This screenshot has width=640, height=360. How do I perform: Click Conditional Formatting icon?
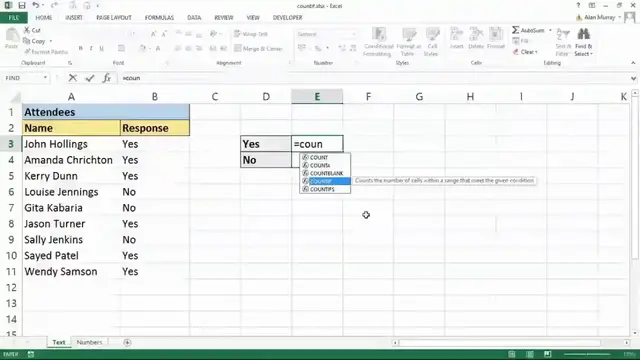pos(379,35)
